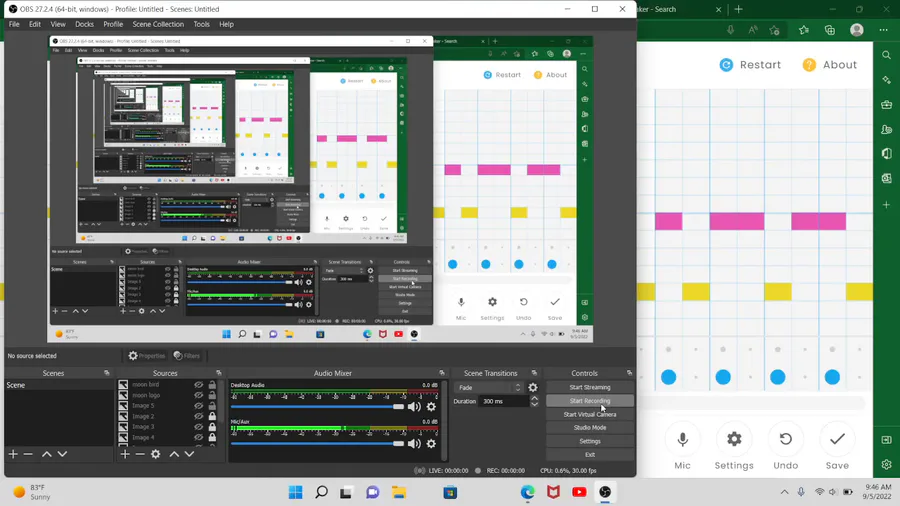Click Start Recording button
Viewport: 900px width, 506px height.
point(589,400)
